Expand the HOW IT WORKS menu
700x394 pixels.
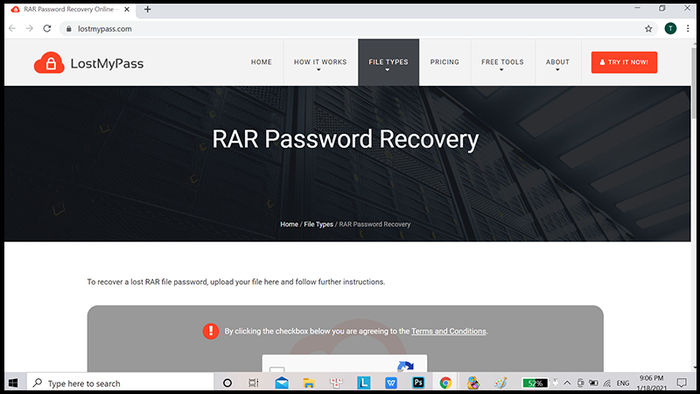tap(320, 62)
